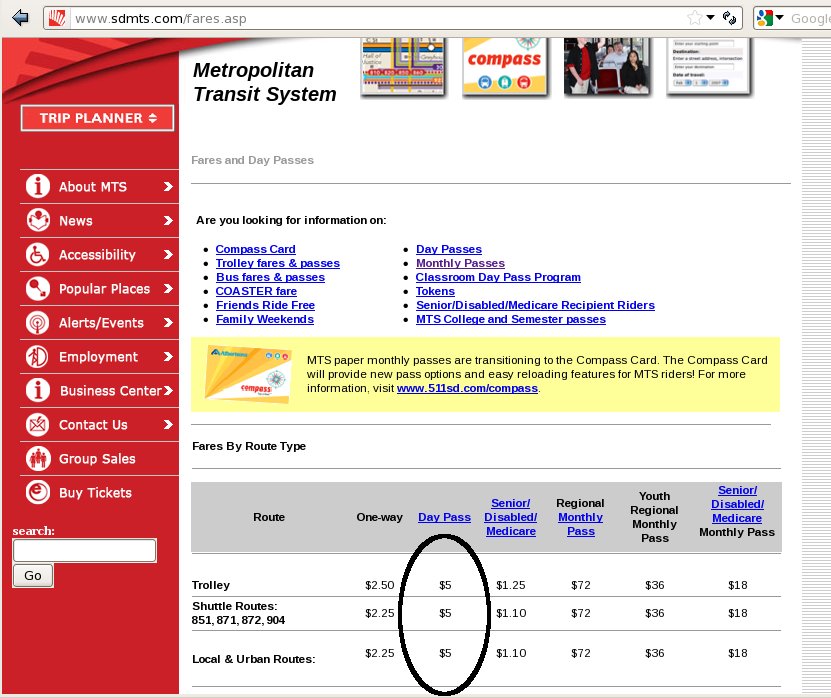Bookmark page with the star icon

point(694,18)
